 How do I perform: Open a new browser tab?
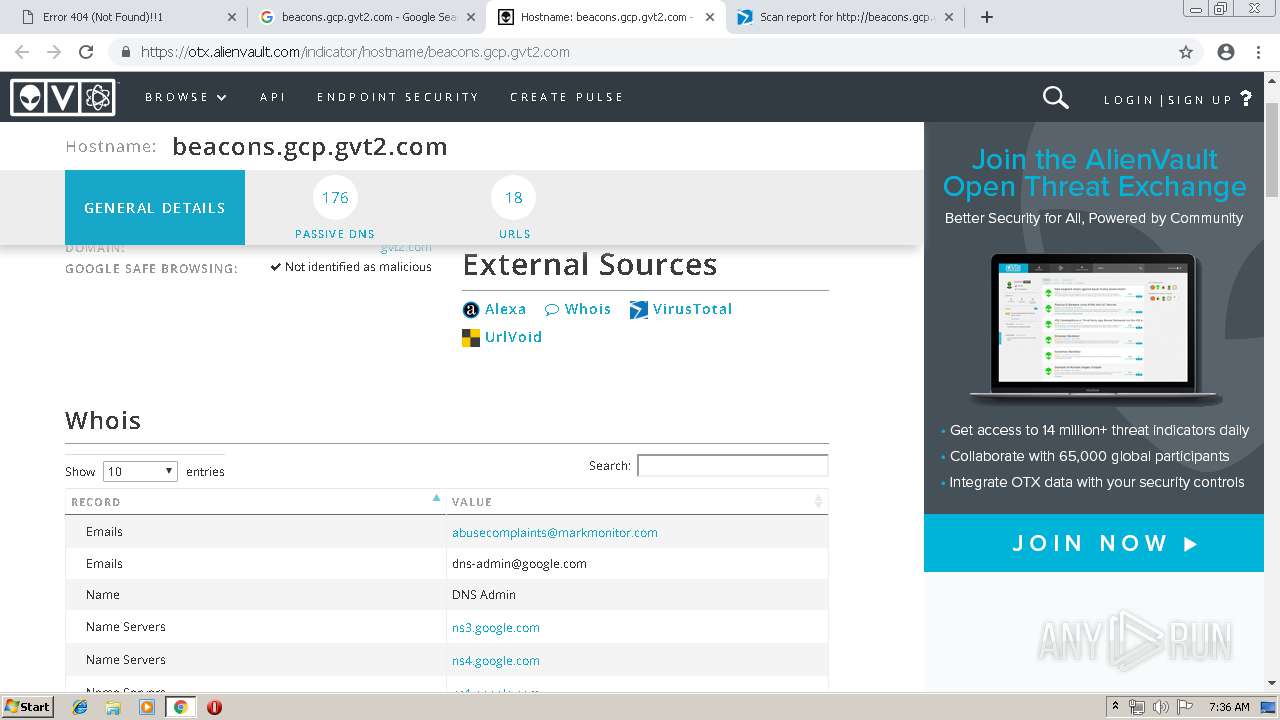[986, 17]
